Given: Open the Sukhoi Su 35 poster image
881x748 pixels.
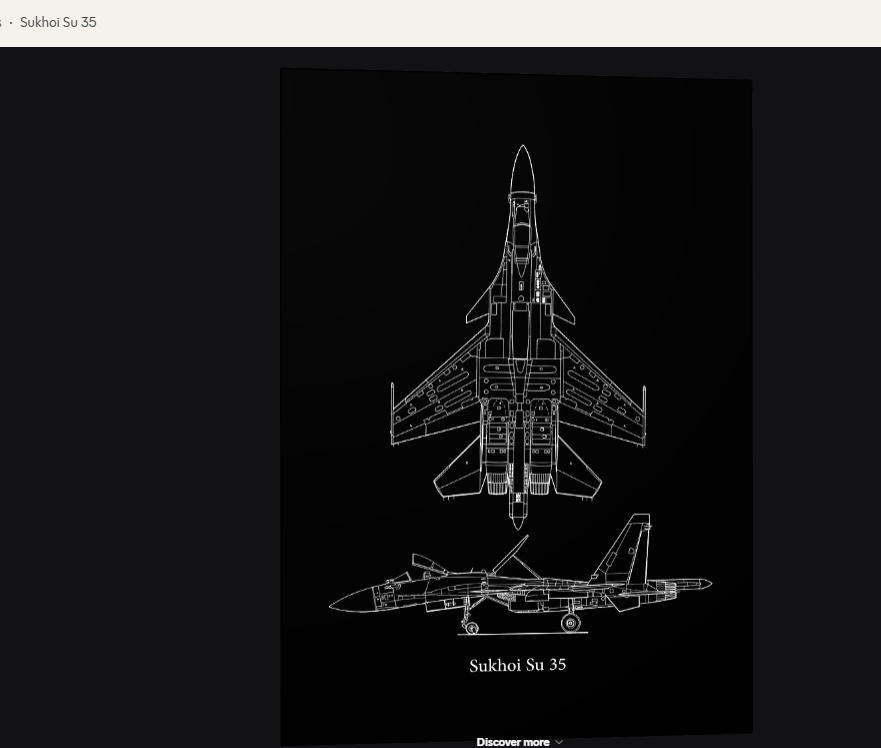Looking at the screenshot, I should coord(516,406).
